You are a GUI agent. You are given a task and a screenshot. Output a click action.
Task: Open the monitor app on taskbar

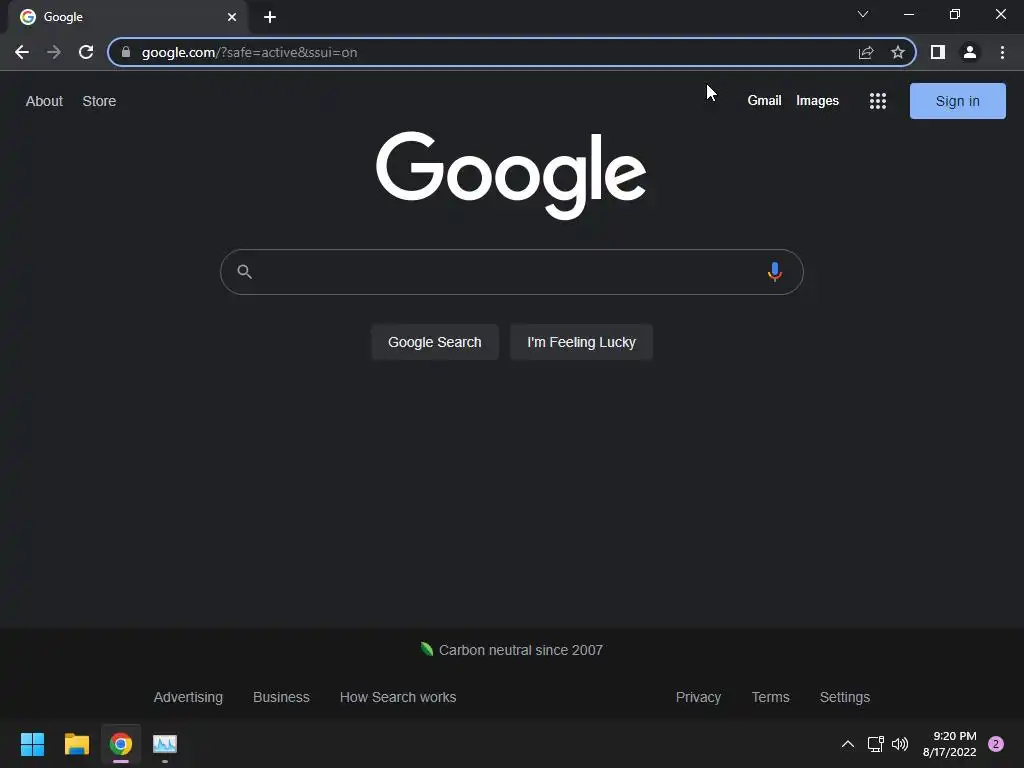(x=165, y=744)
